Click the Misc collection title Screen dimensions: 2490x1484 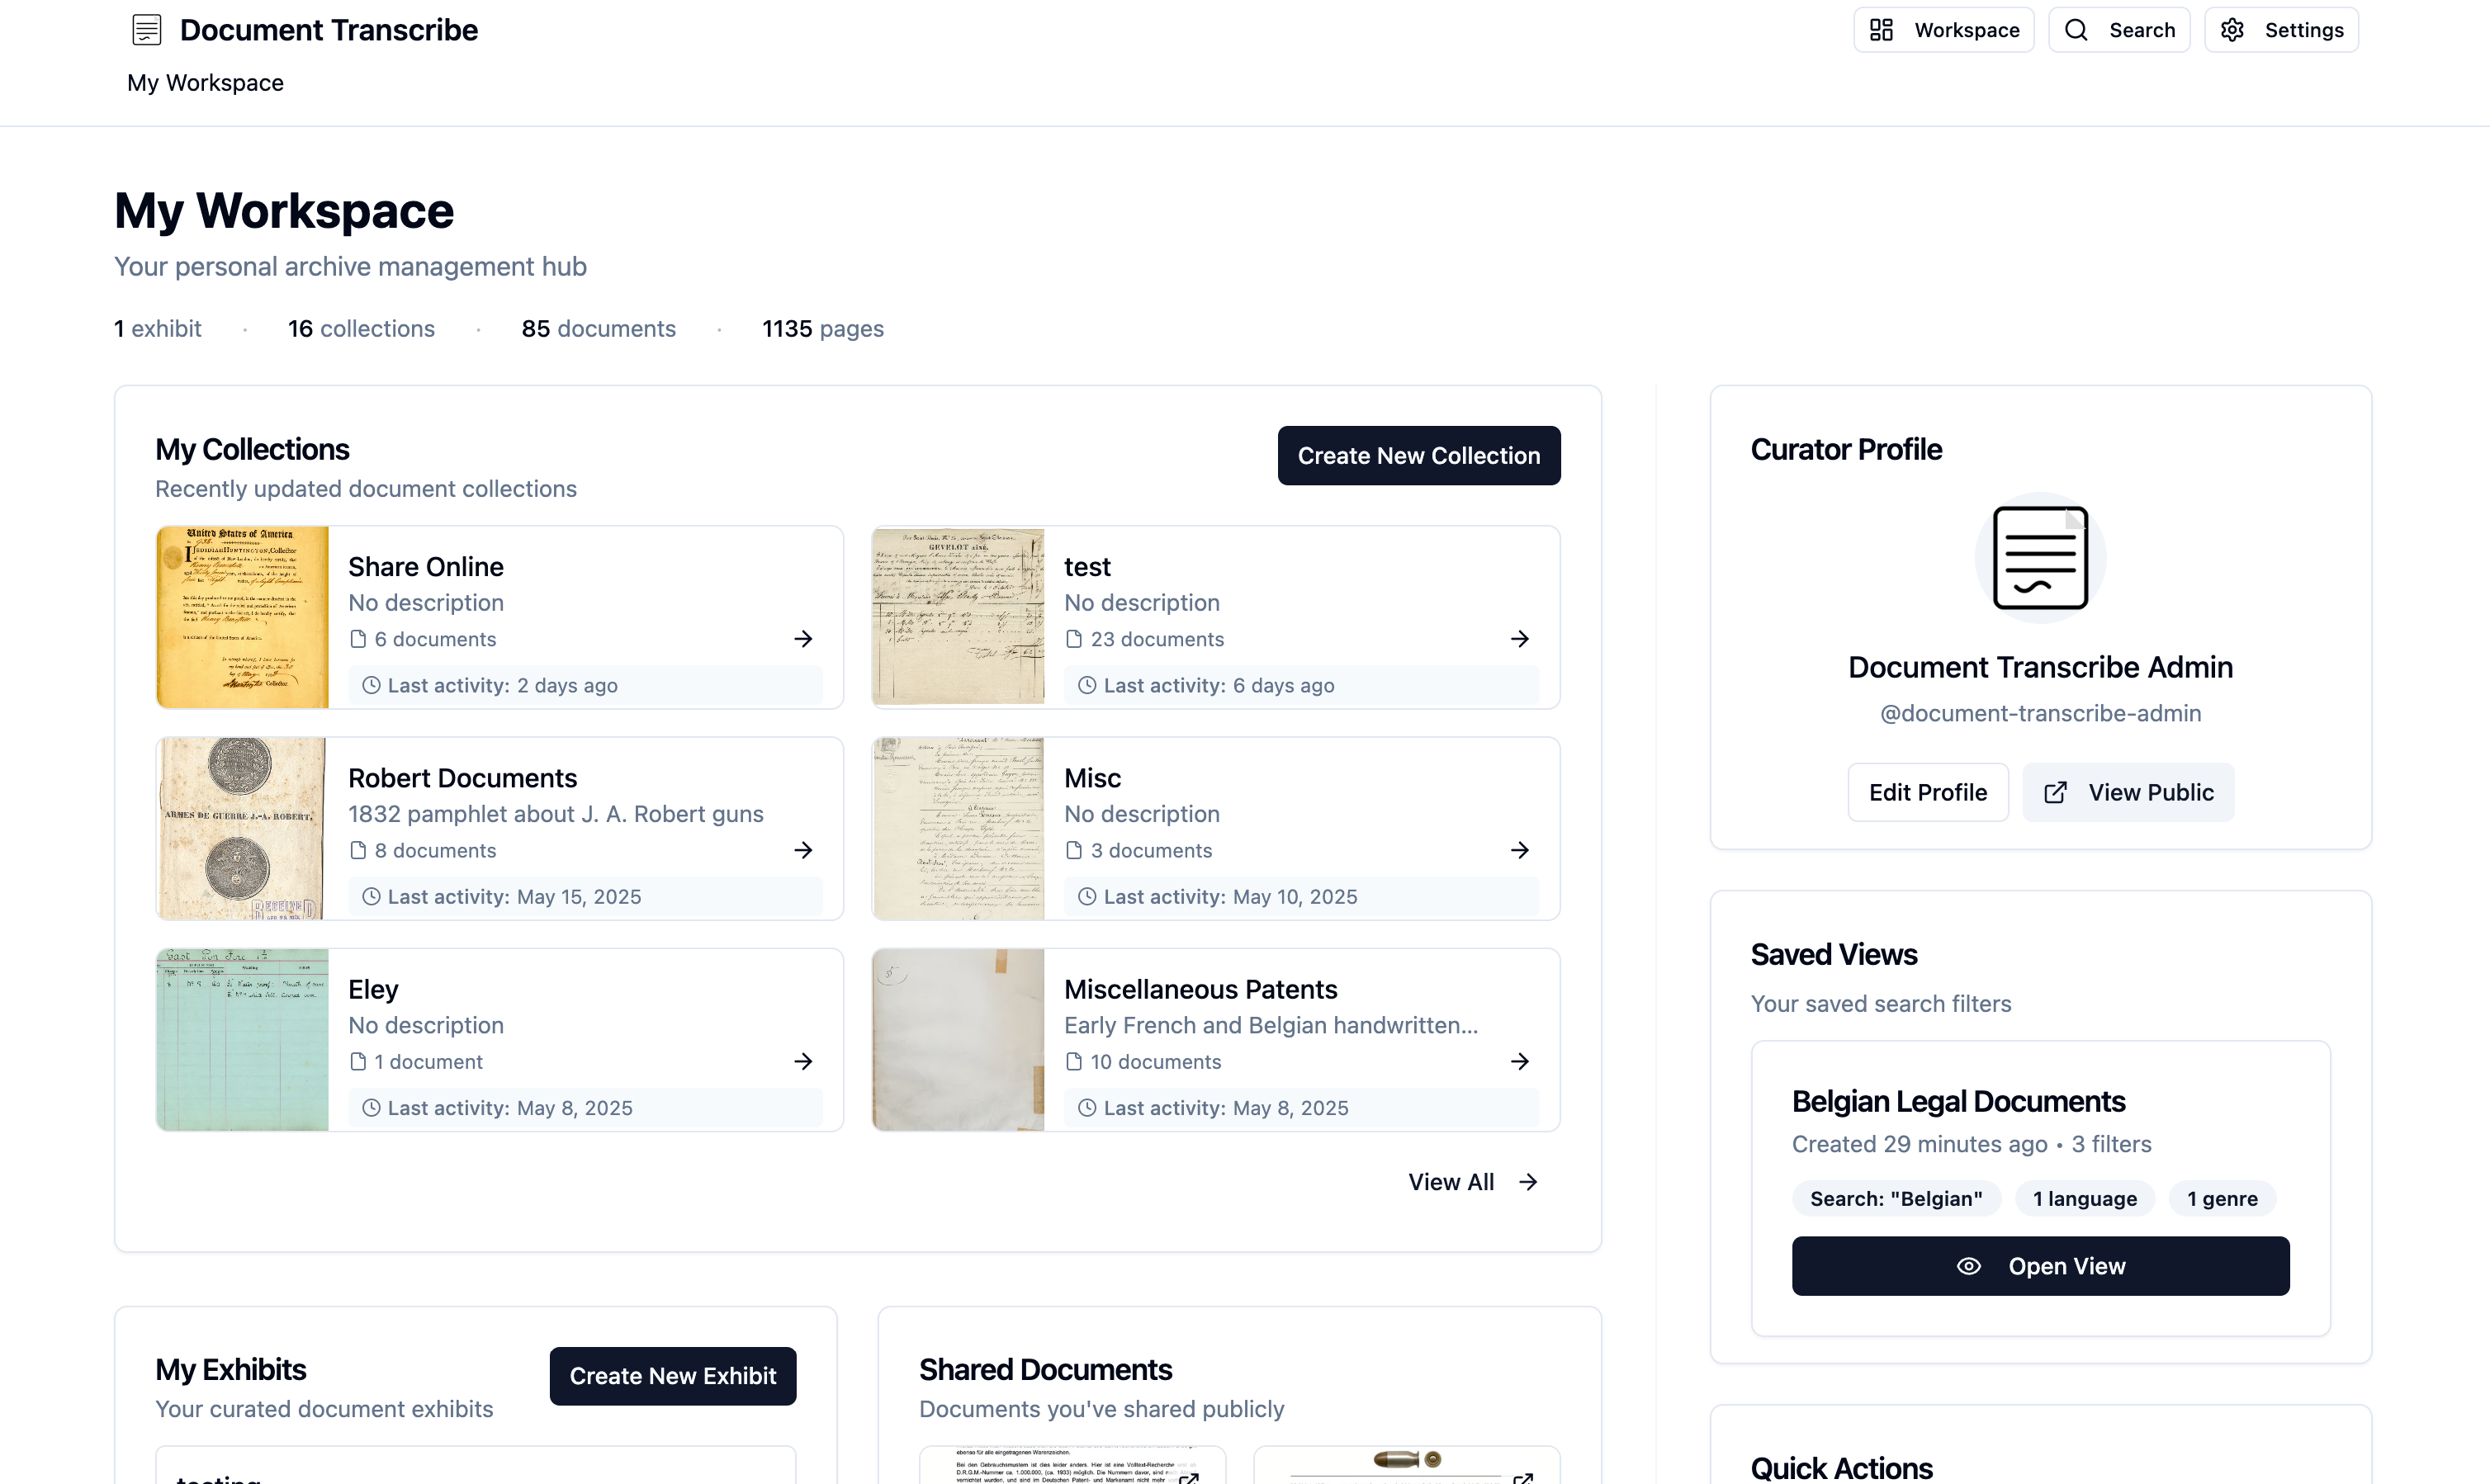point(1092,778)
